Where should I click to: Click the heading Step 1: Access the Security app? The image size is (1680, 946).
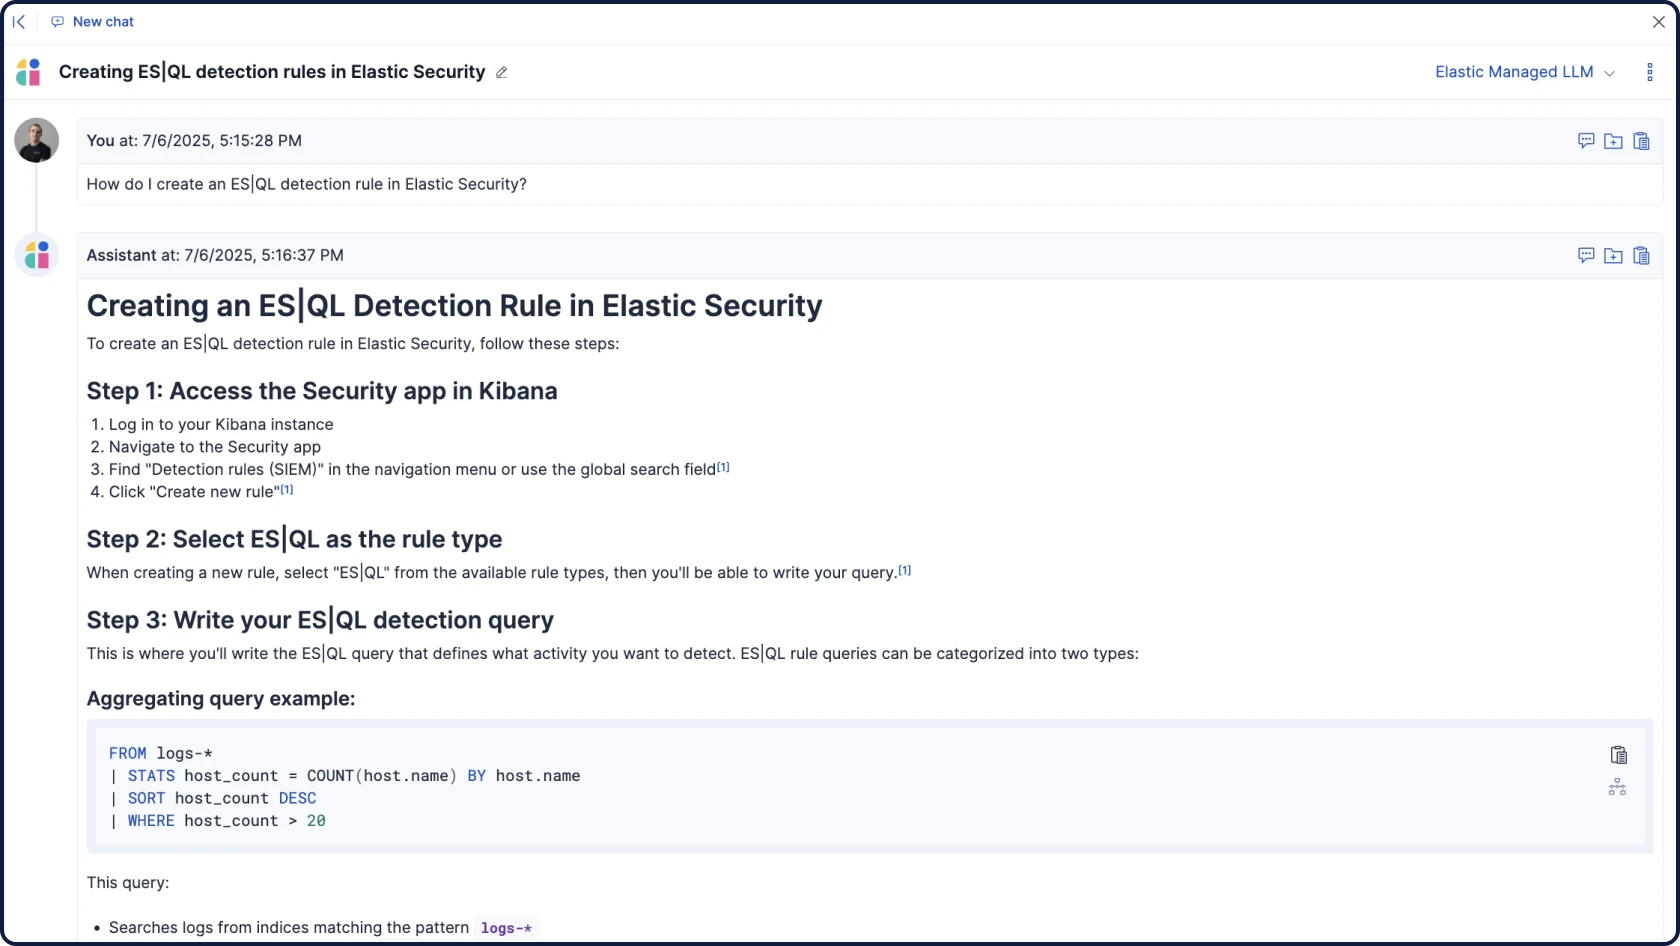(x=322, y=391)
